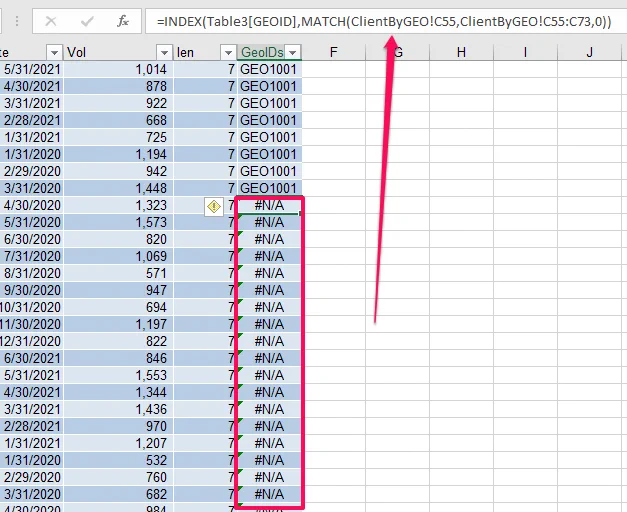Click the formula bar input field
Image resolution: width=627 pixels, height=512 pixels.
pos(385,21)
